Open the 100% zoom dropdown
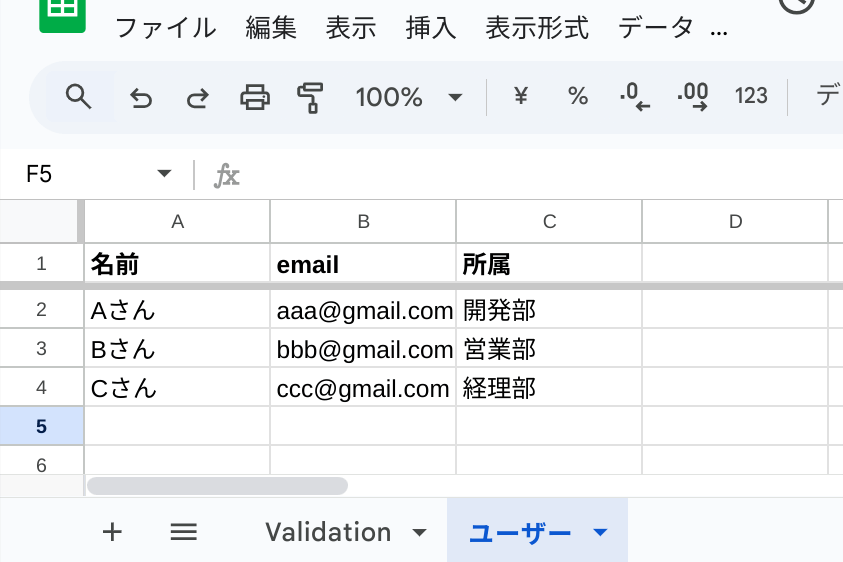843x562 pixels. [x=409, y=97]
